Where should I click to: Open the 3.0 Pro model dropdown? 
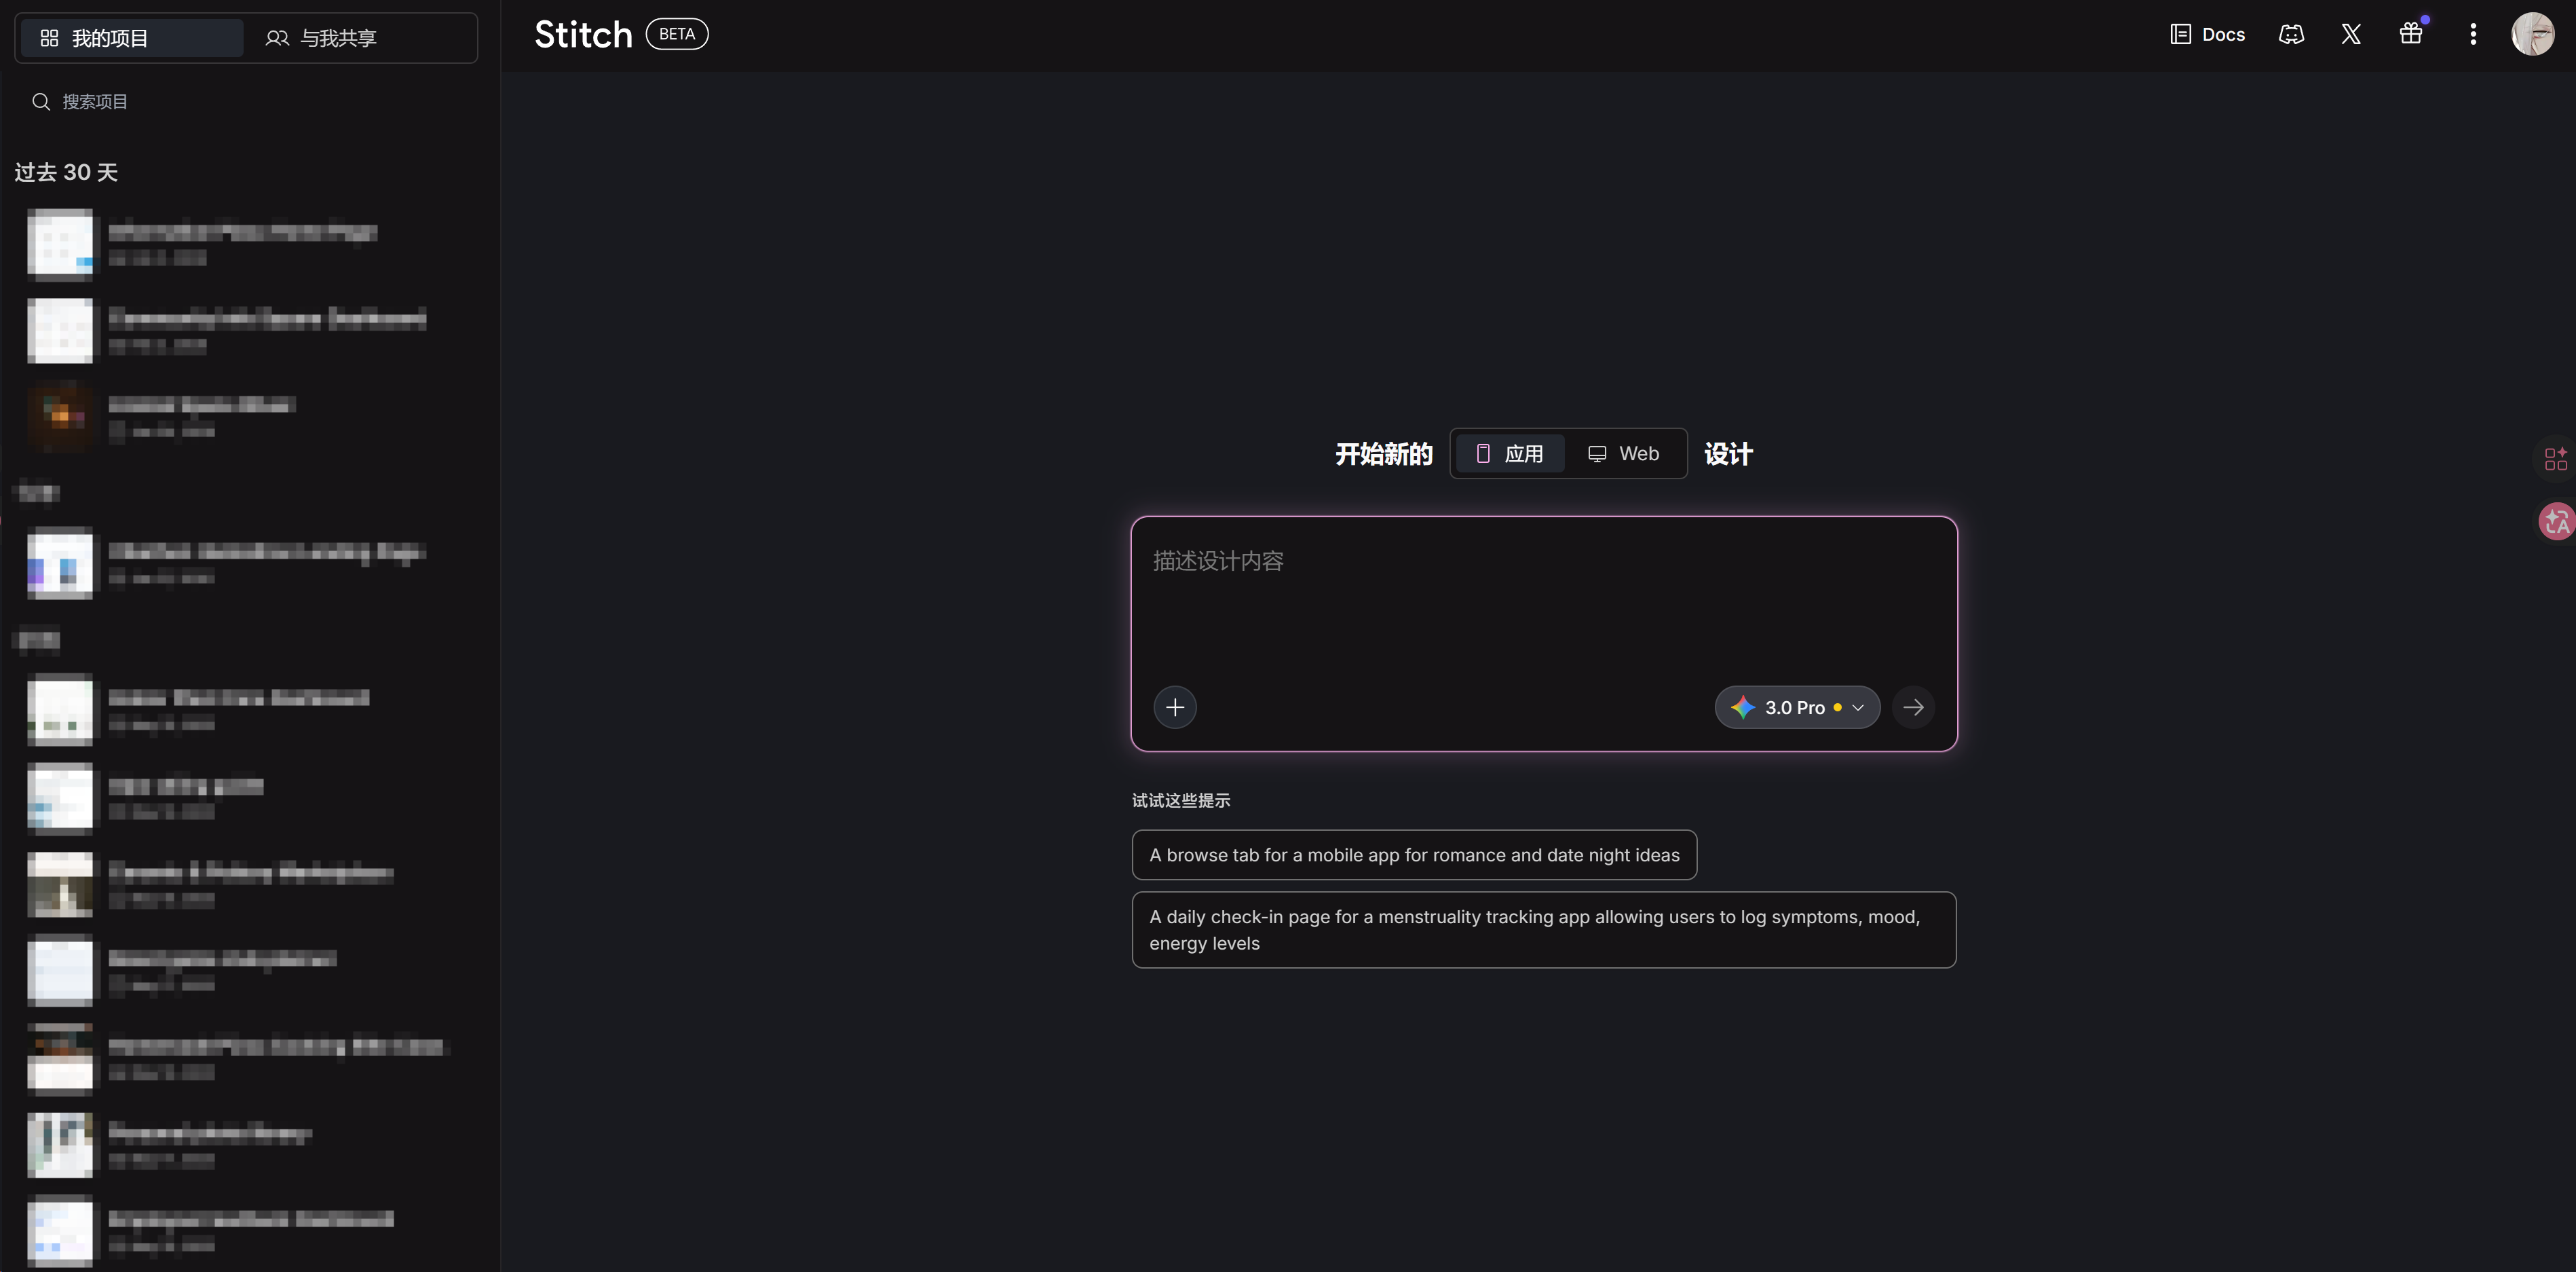pyautogui.click(x=1797, y=707)
